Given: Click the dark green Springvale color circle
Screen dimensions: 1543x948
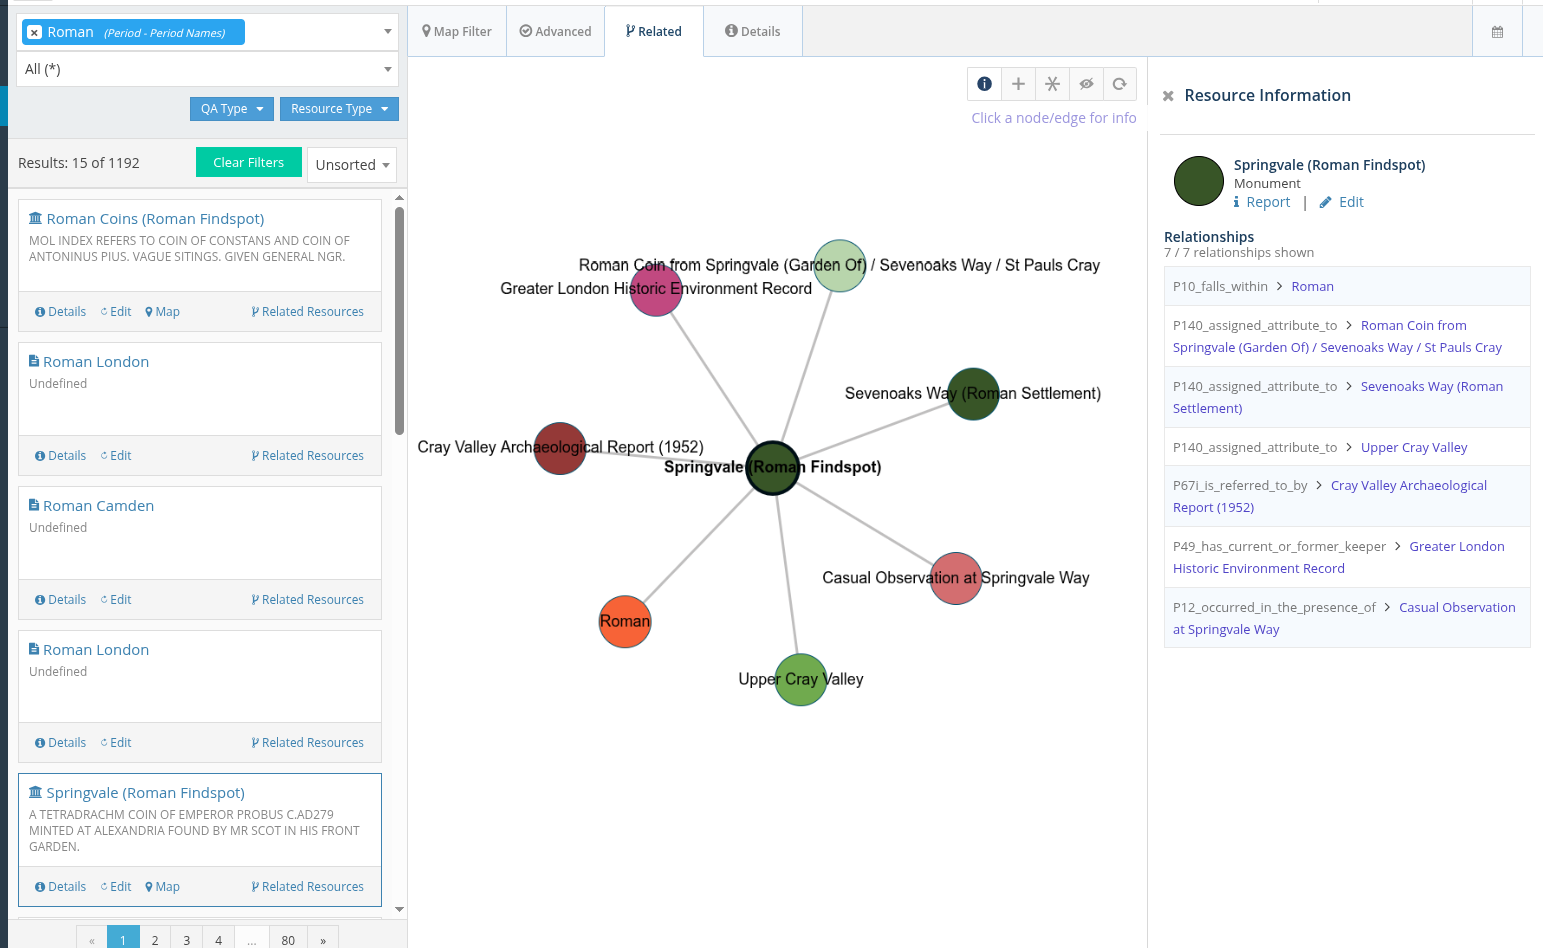Looking at the screenshot, I should pyautogui.click(x=1198, y=181).
